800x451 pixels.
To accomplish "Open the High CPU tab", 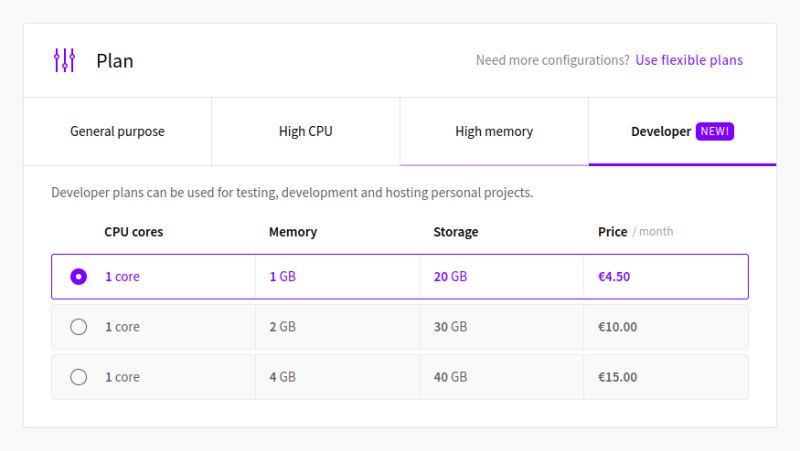I will 305,131.
